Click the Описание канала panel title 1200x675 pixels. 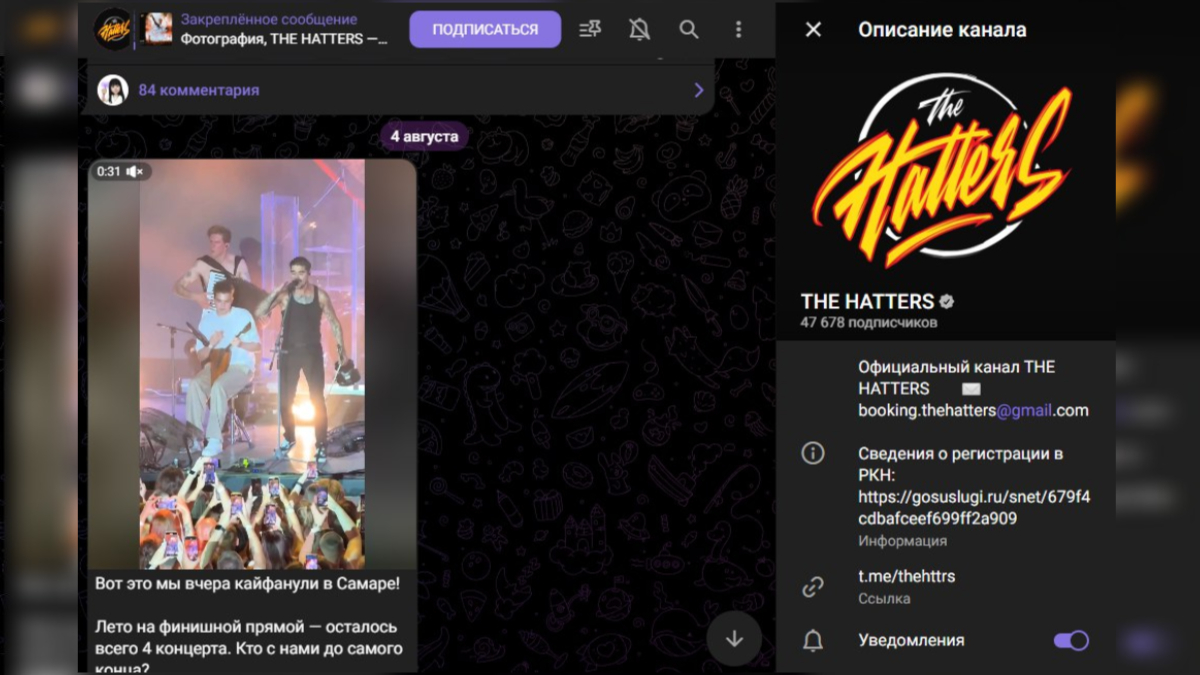(x=942, y=30)
